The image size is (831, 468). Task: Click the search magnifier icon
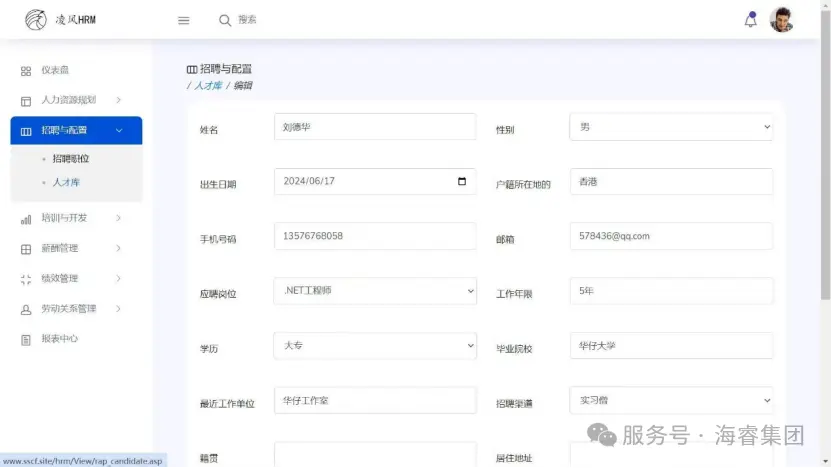click(225, 20)
